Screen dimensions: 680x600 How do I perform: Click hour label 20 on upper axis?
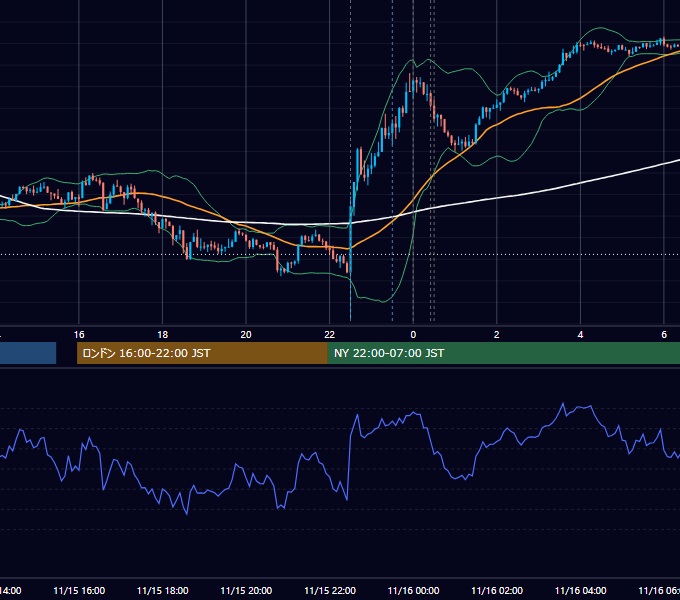[x=246, y=335]
